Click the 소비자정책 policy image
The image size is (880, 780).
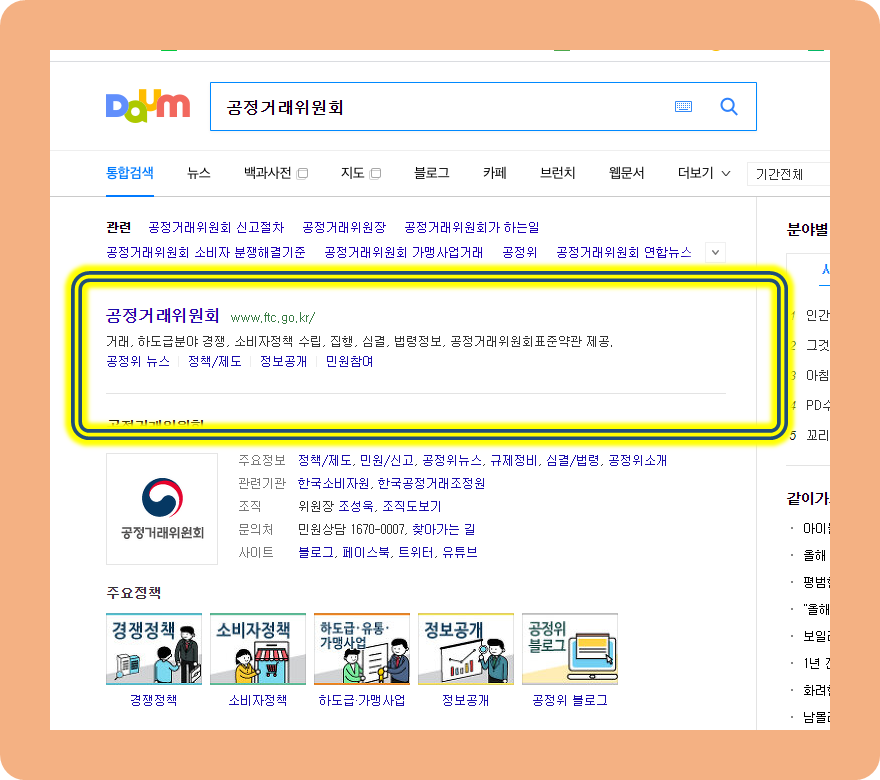[x=258, y=649]
